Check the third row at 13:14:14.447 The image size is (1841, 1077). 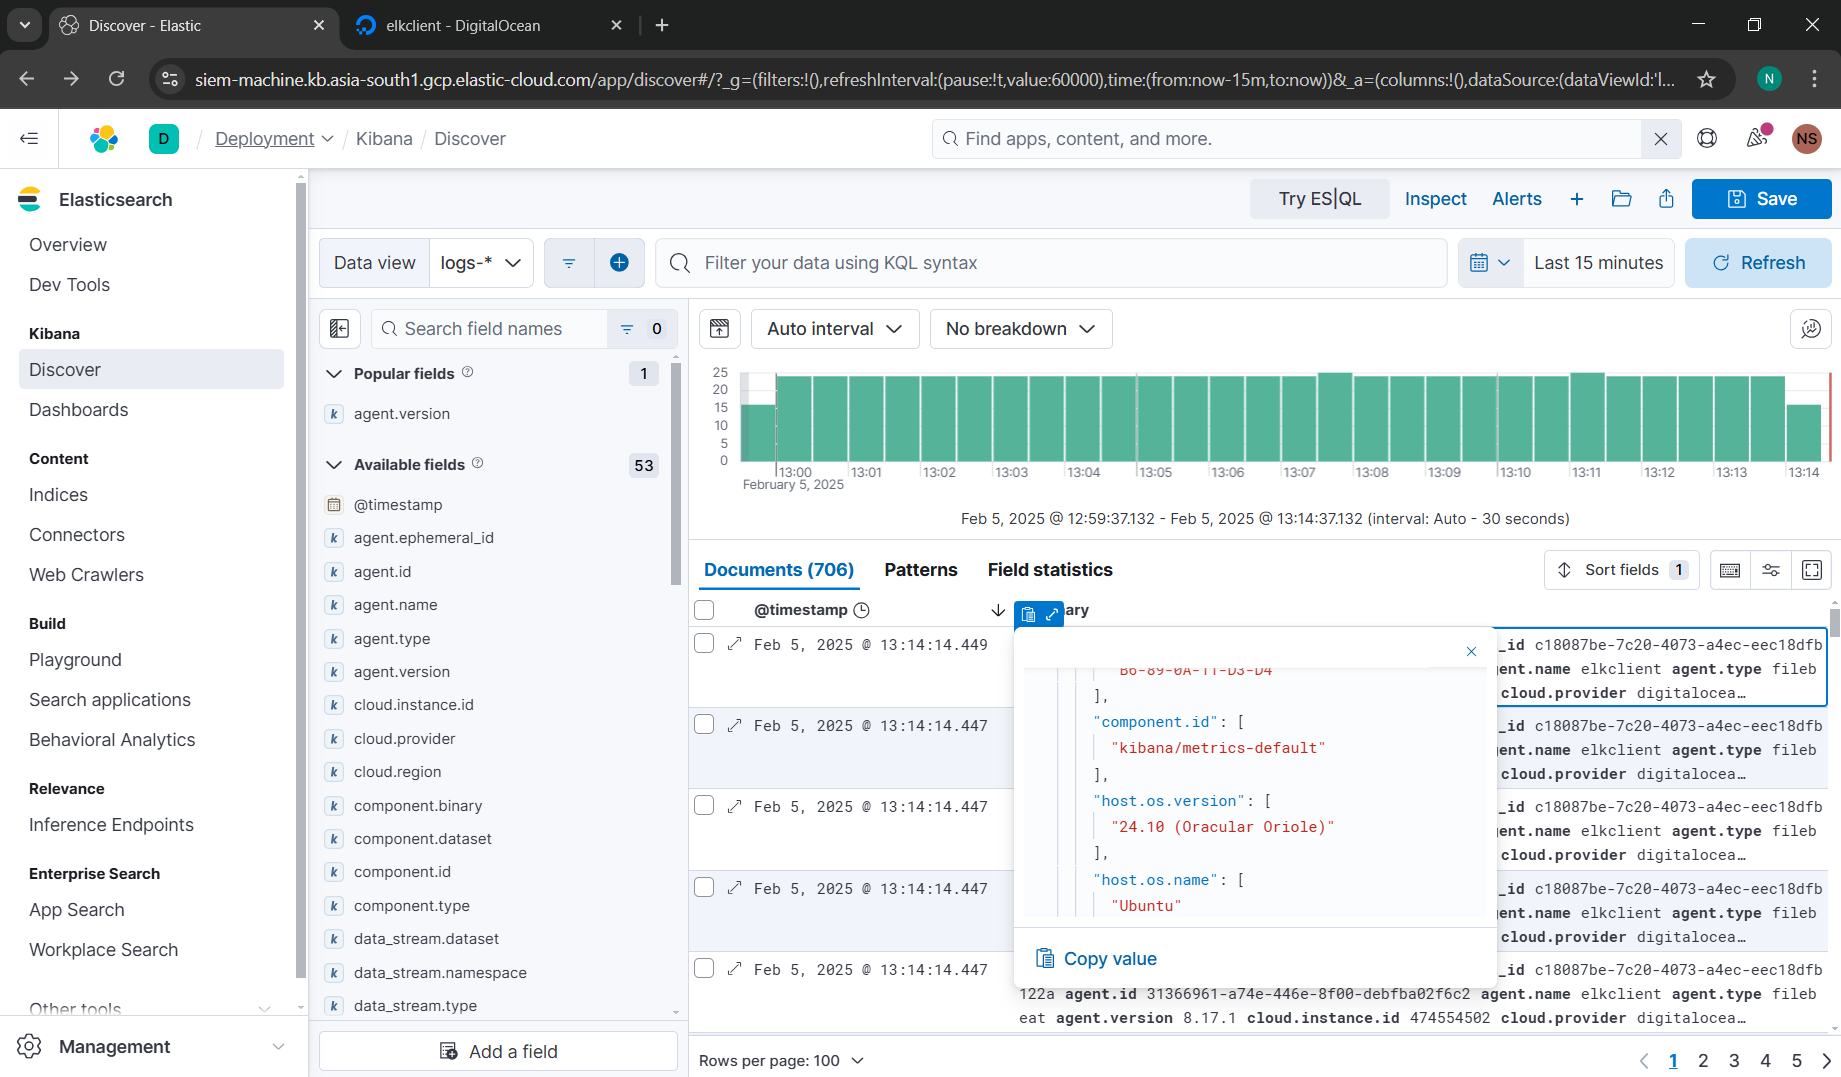point(704,806)
